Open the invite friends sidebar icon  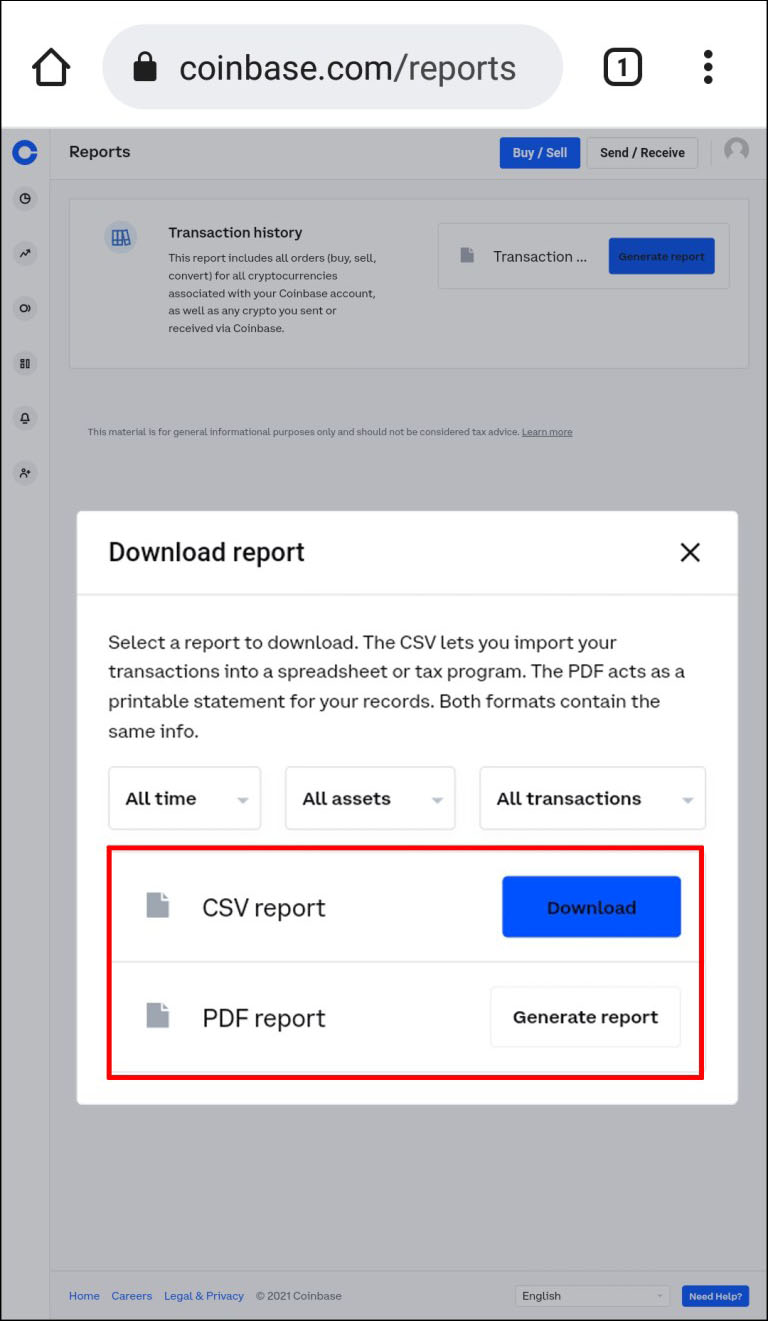pyautogui.click(x=25, y=473)
